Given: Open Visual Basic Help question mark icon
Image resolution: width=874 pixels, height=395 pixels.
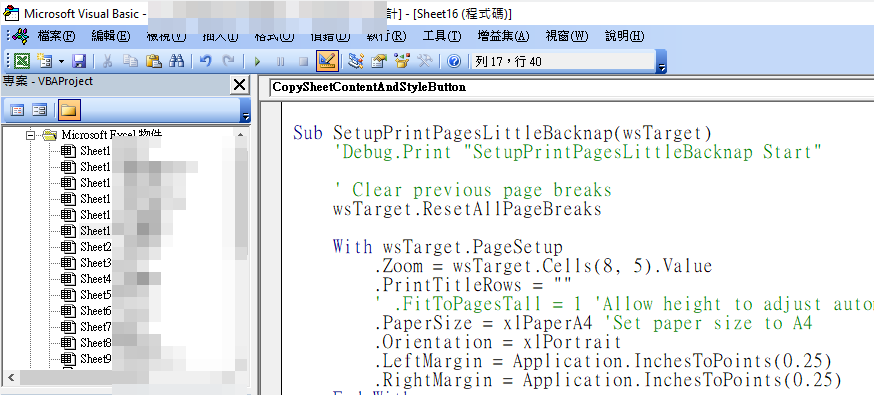Looking at the screenshot, I should [454, 61].
